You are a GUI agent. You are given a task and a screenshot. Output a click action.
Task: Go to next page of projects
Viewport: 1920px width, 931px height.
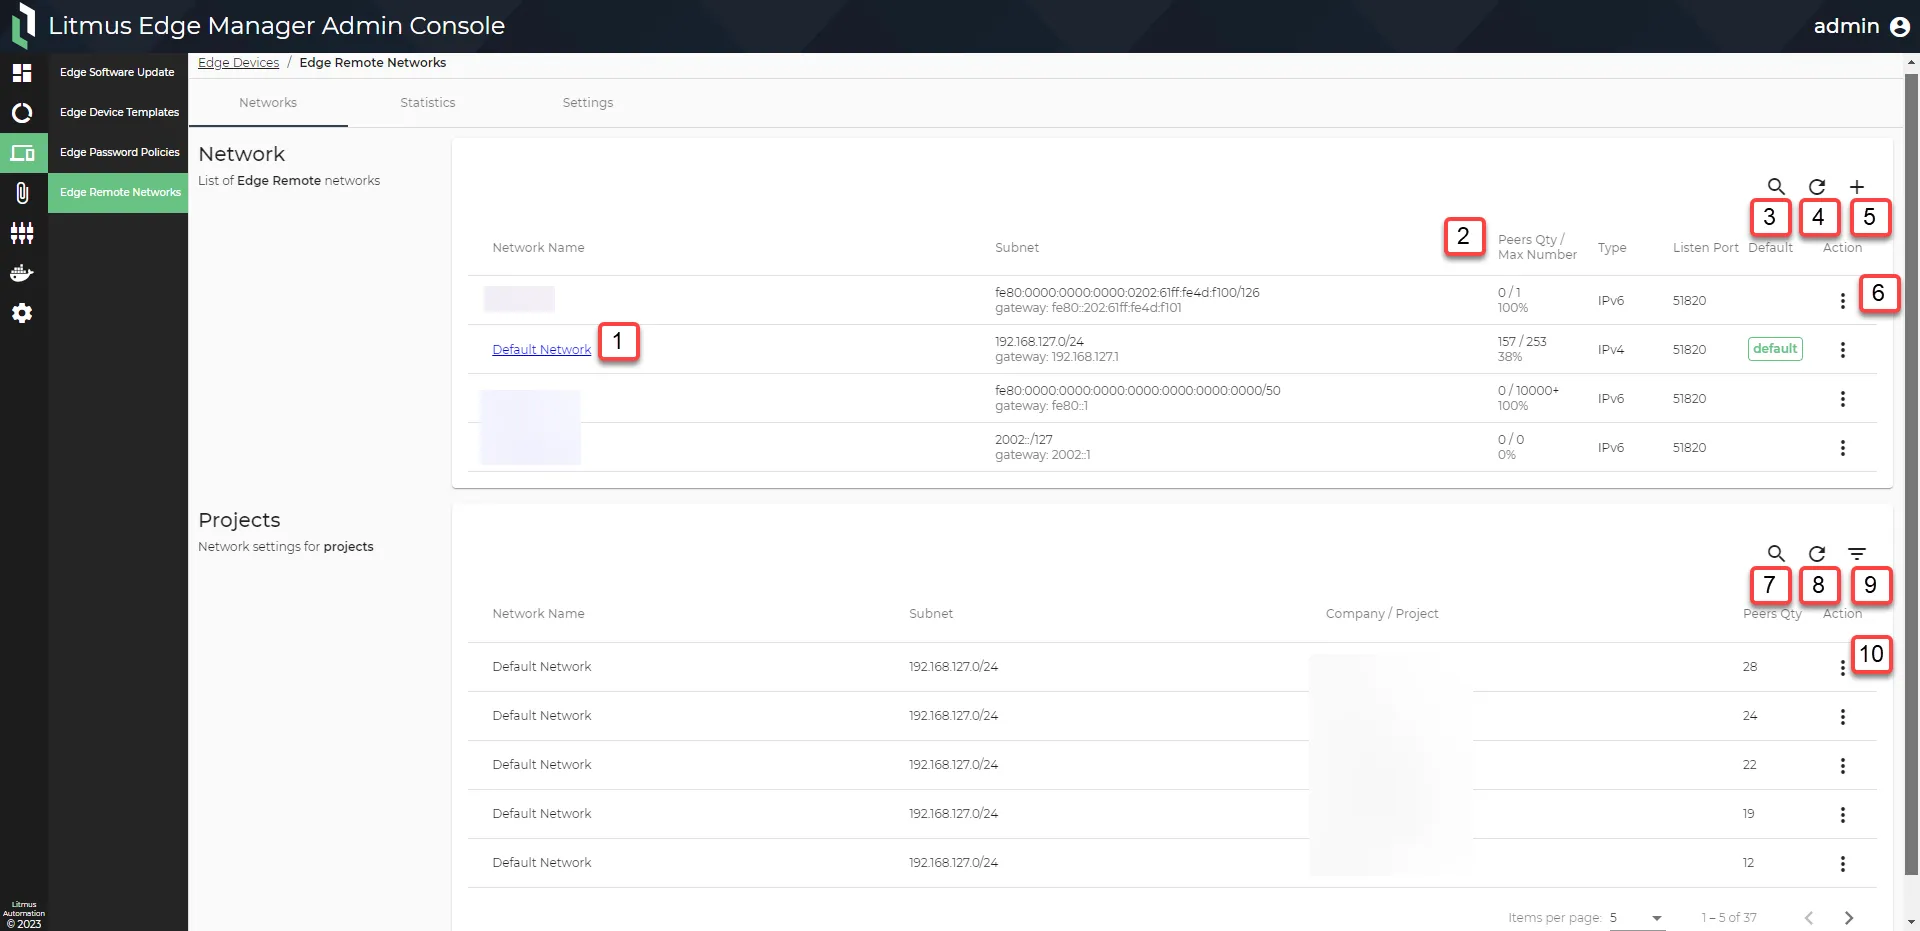1849,918
